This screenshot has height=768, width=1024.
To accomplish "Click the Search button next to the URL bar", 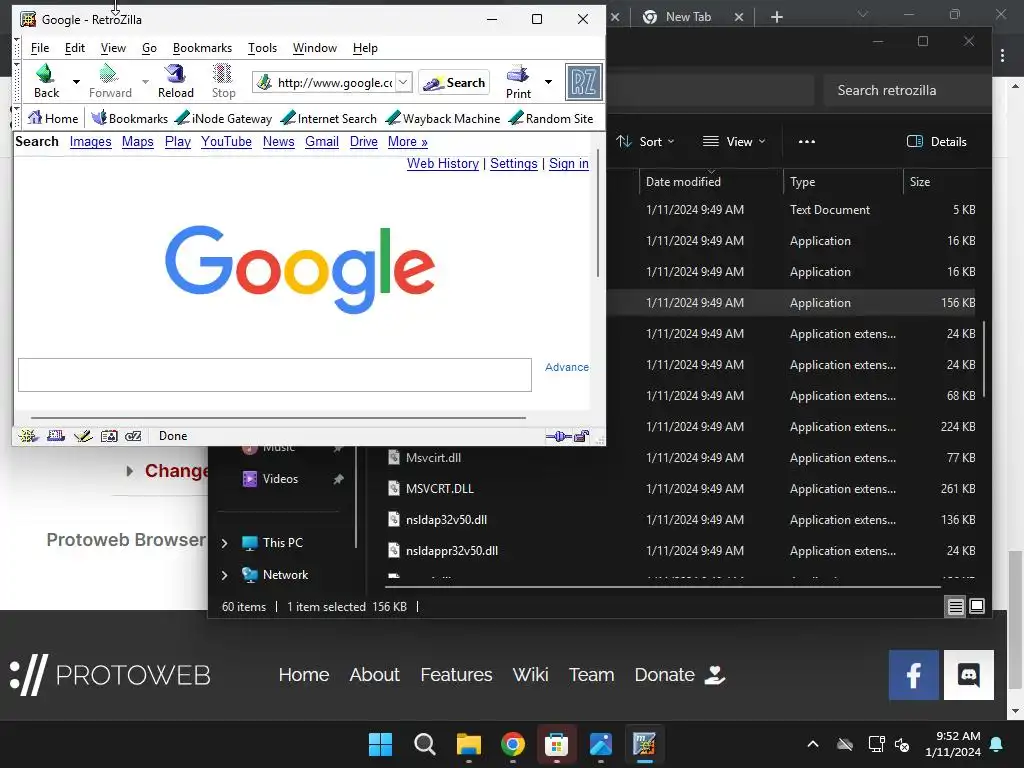I will point(455,82).
